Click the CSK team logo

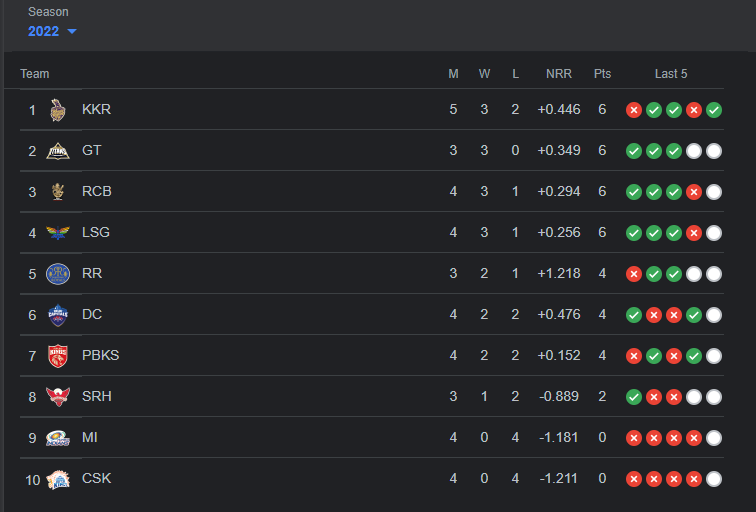[x=58, y=479]
